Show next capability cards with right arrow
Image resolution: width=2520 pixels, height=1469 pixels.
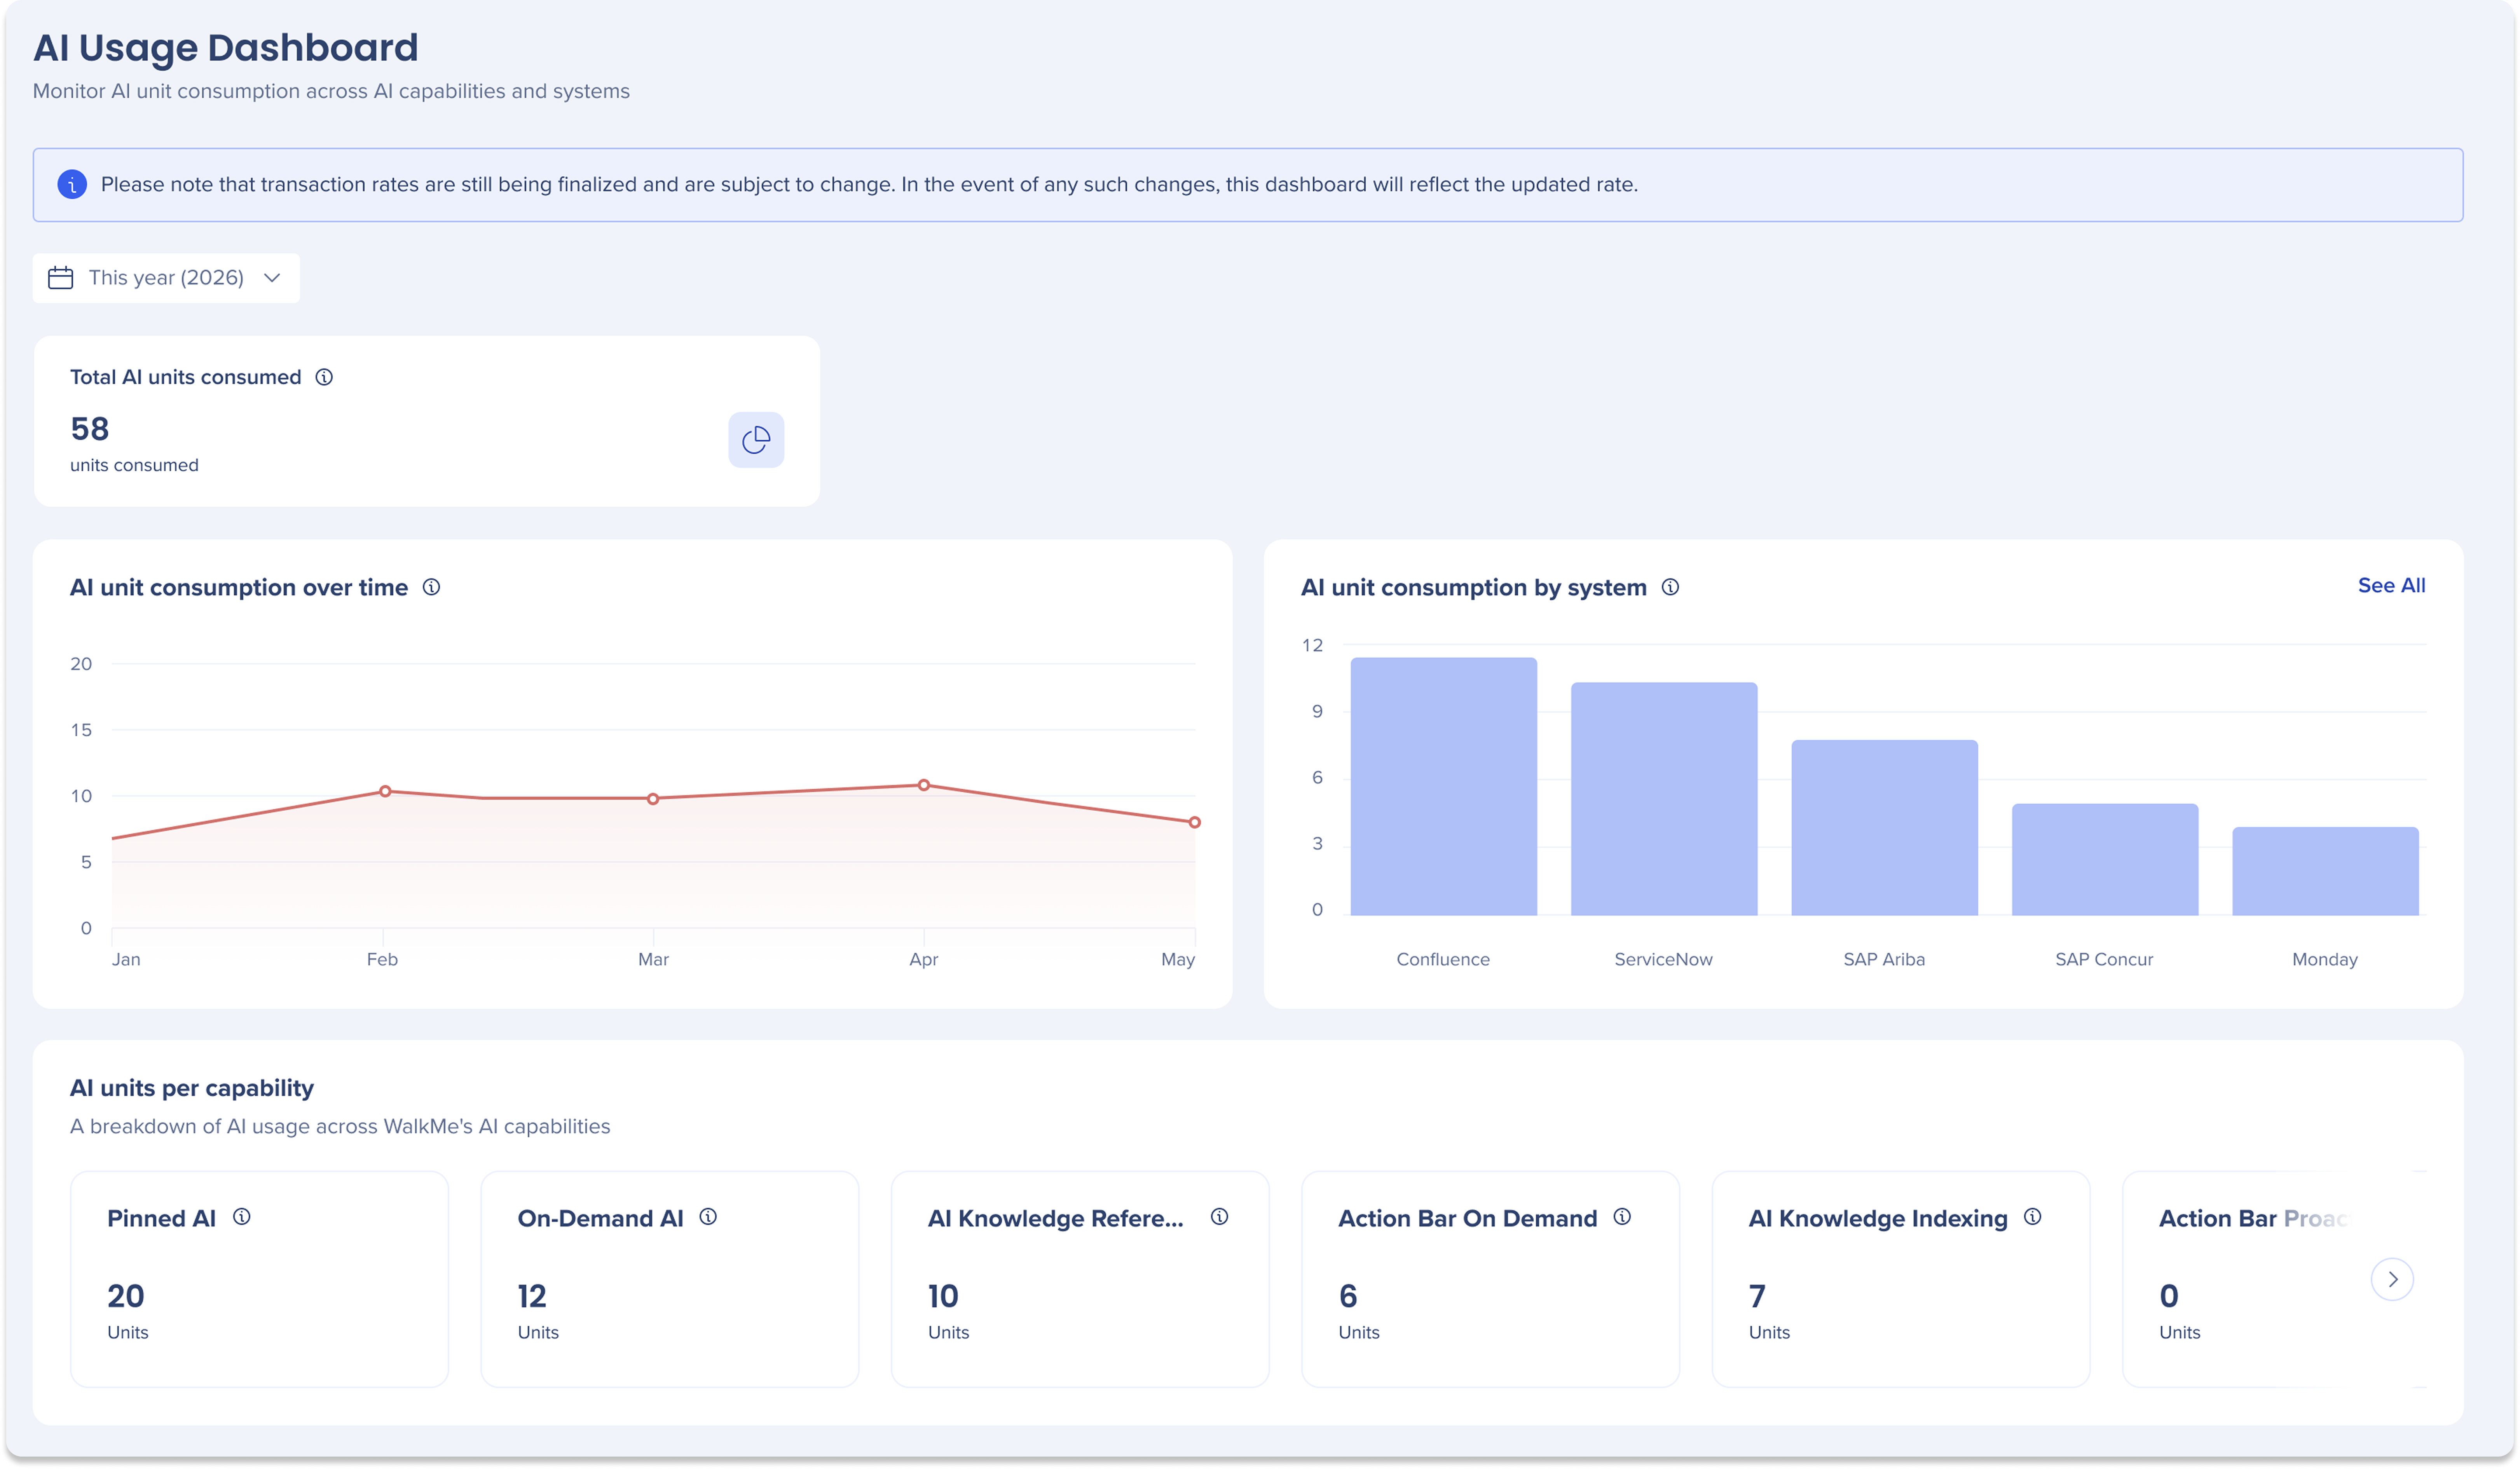pos(2392,1279)
